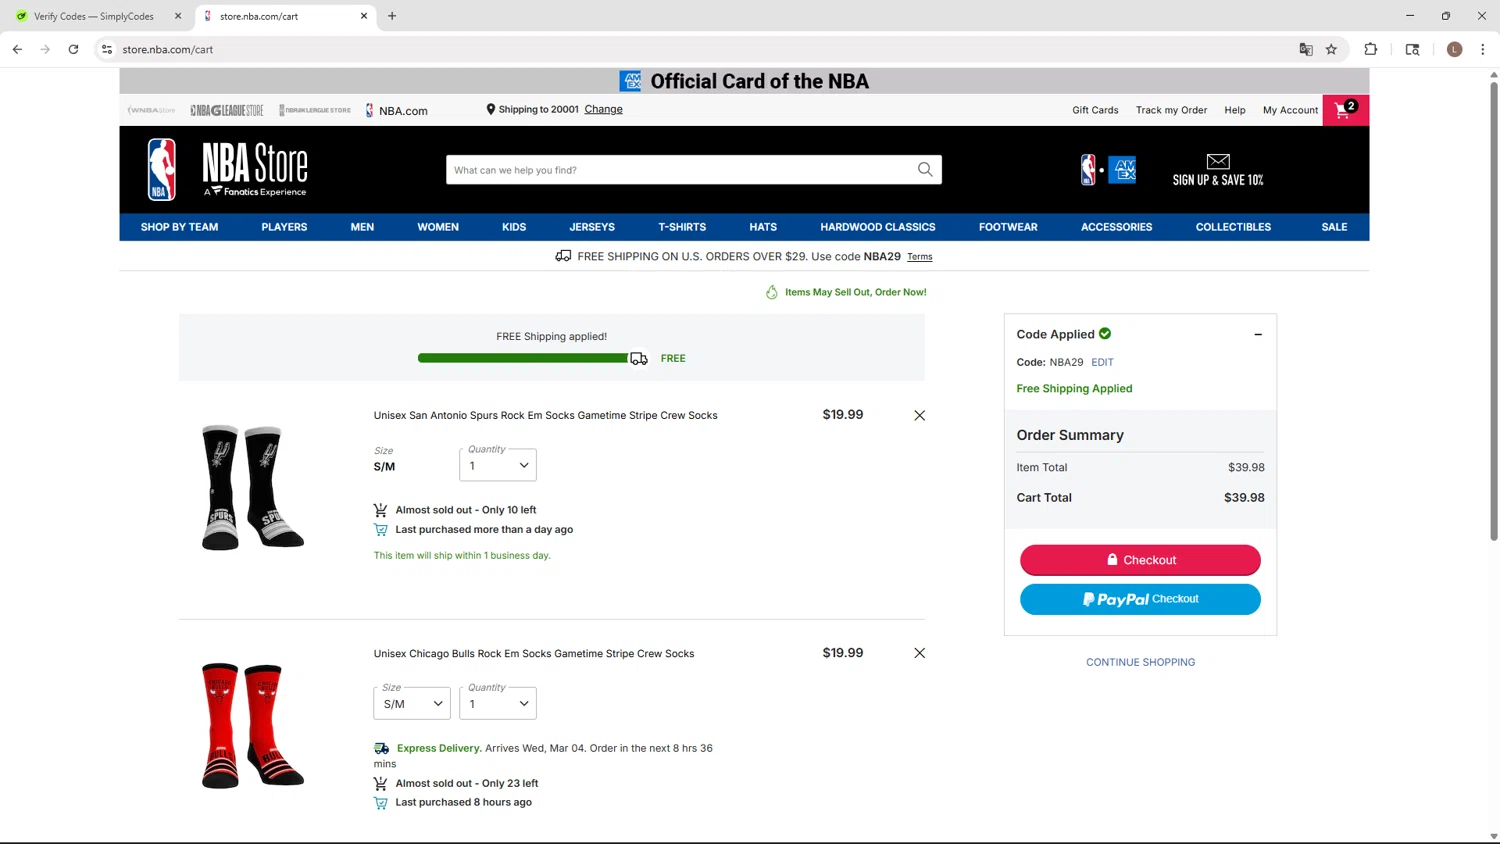Click the browser back arrow
This screenshot has height=844, width=1500.
coord(17,49)
